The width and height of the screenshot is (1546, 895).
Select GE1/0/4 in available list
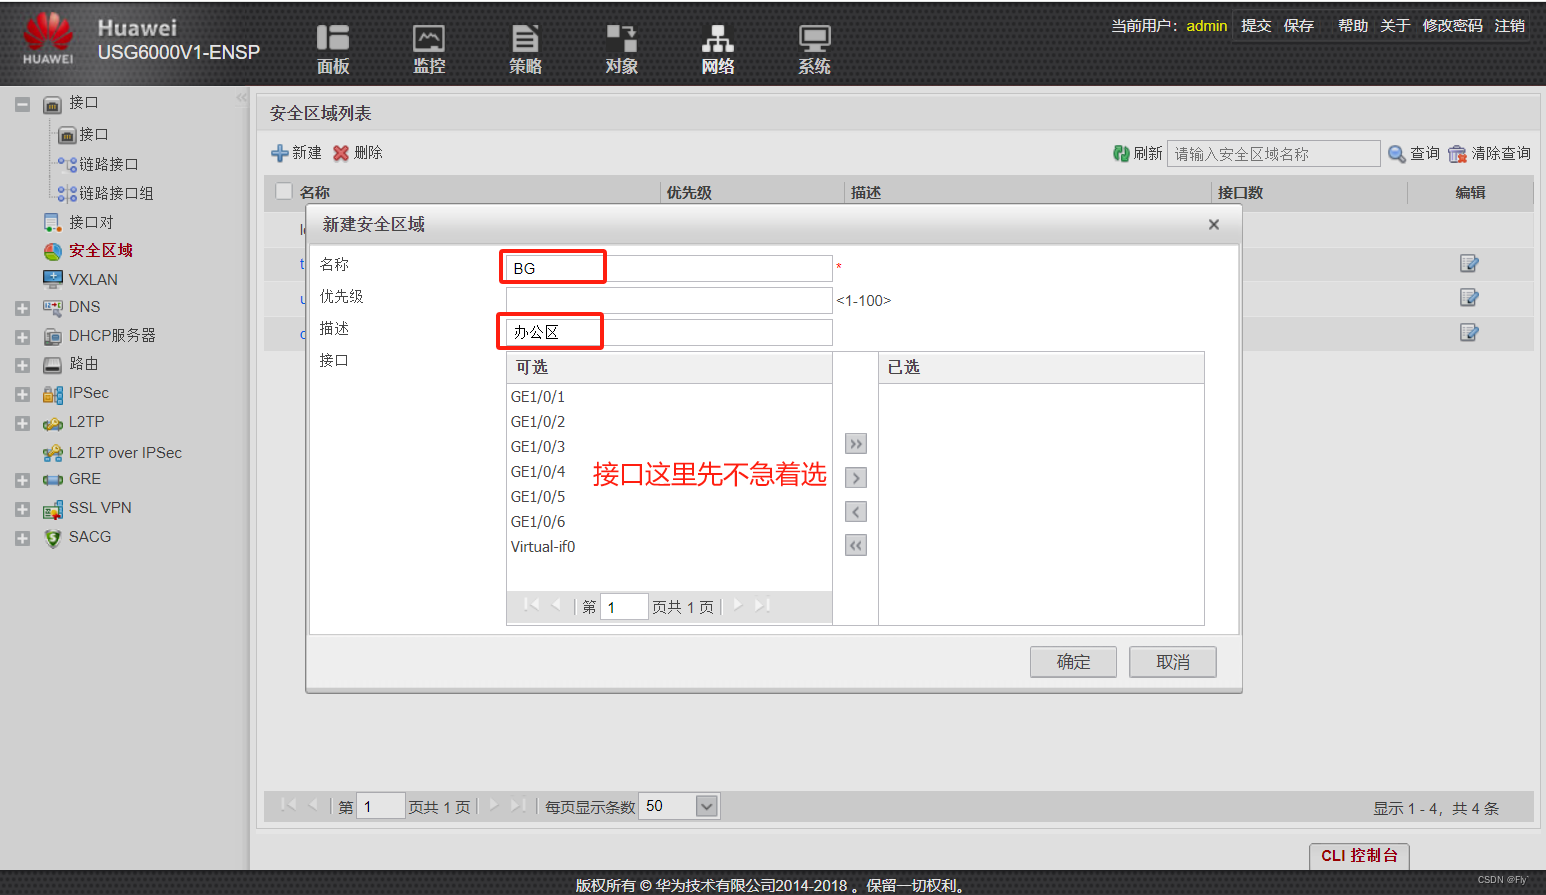tap(538, 472)
